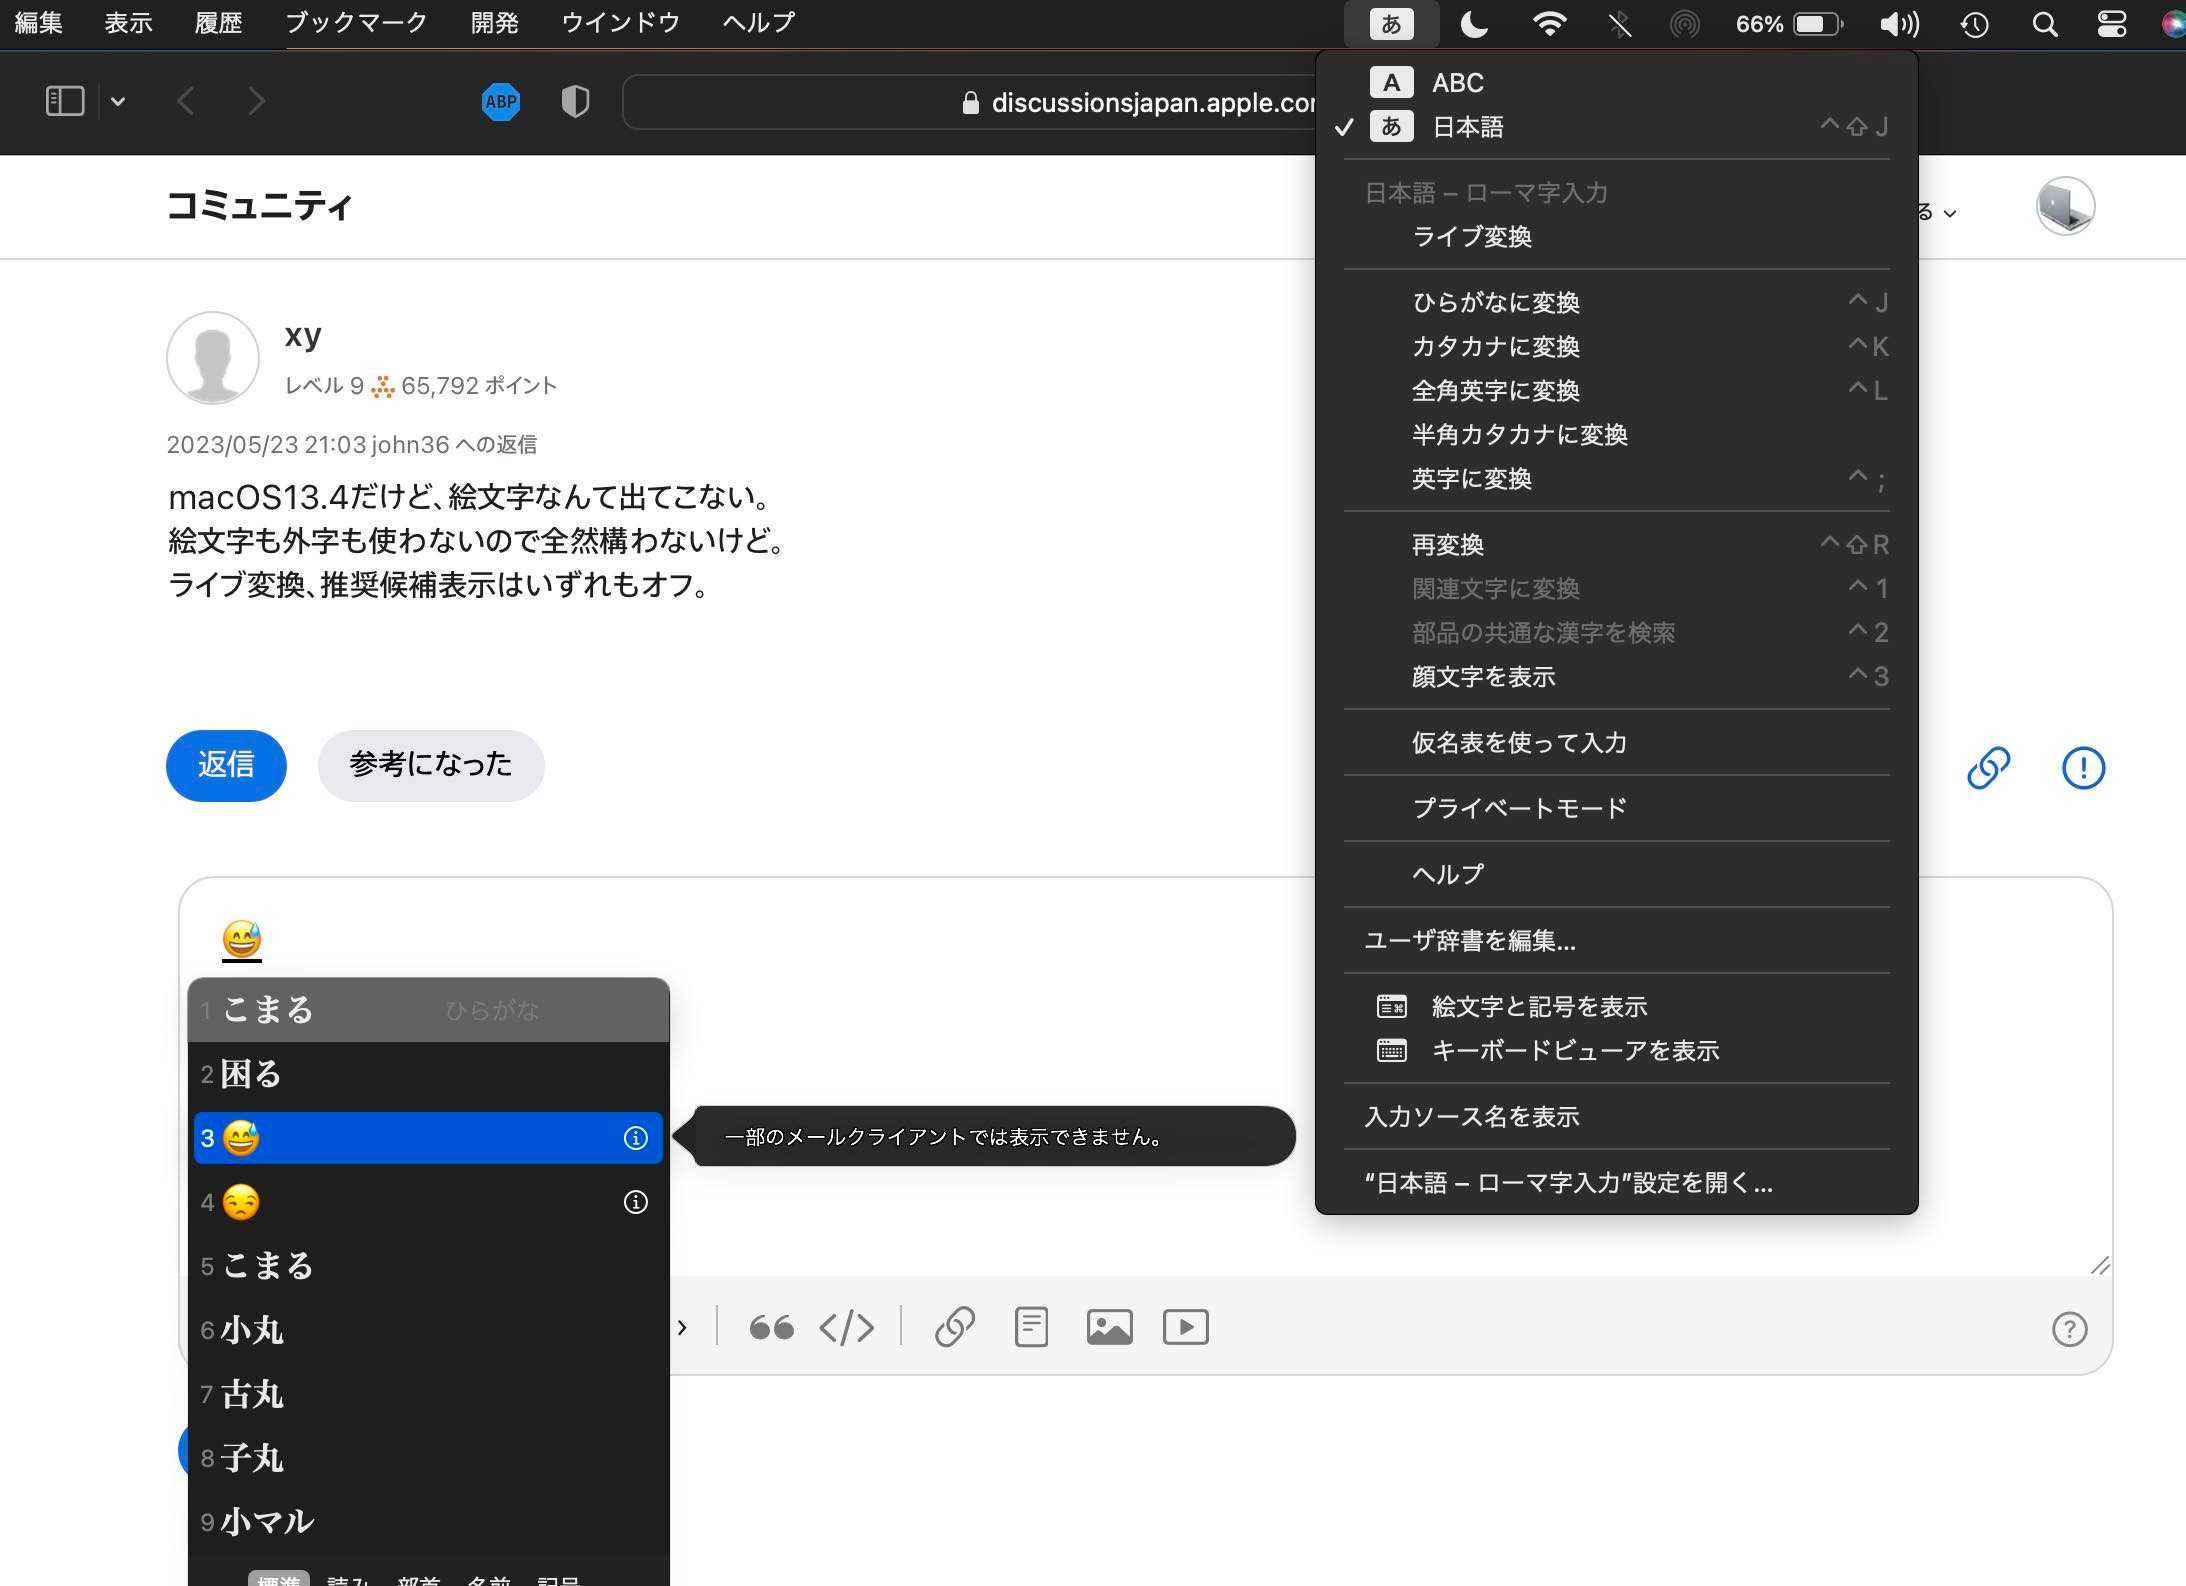Click the blue 返信 button

[226, 765]
